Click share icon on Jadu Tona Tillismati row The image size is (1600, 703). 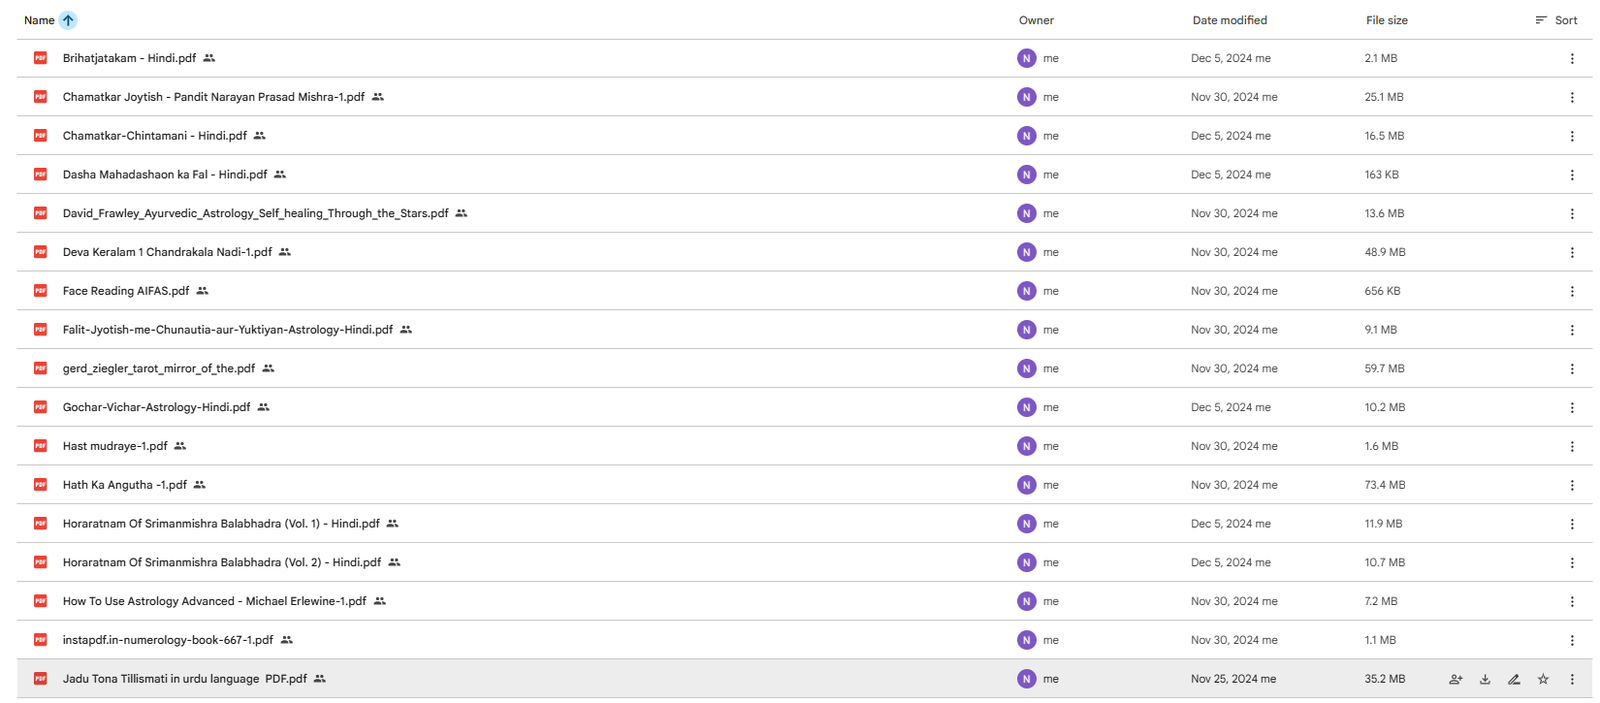click(1455, 679)
